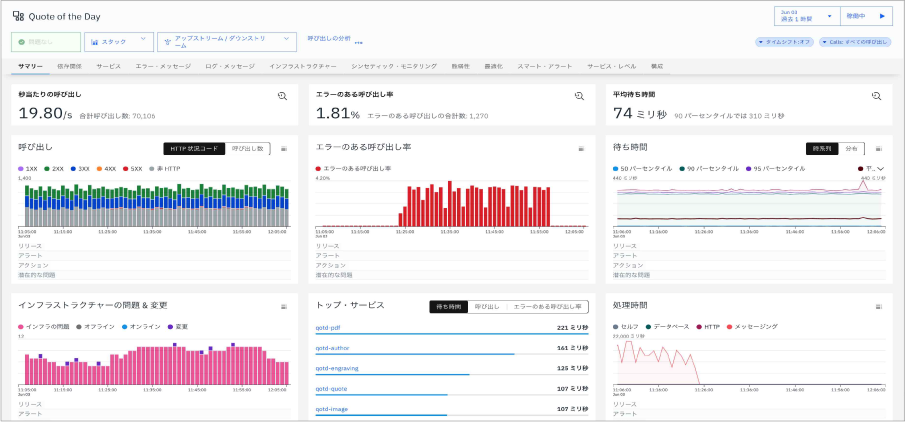Expand the タイムシフト:オフ filter chip
This screenshot has width=905, height=422.
coord(786,43)
